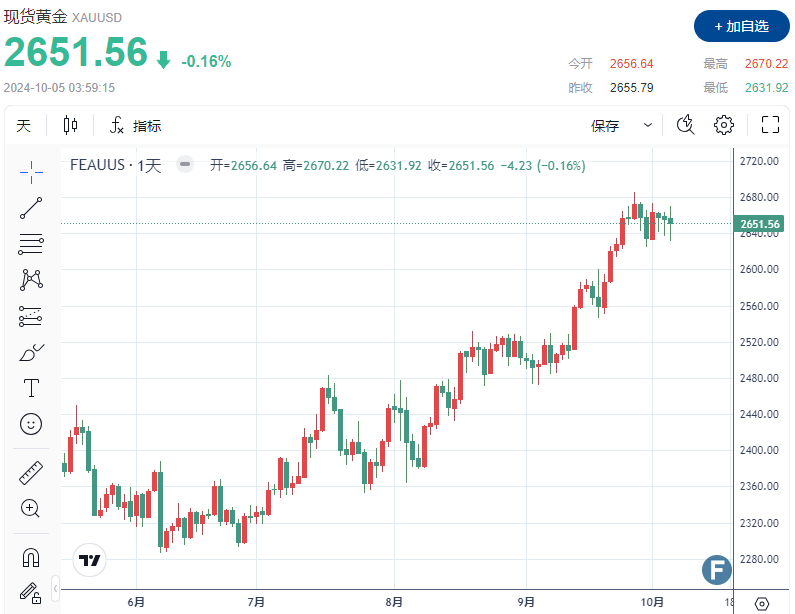795x614 pixels.
Task: Click the 8月 label on time axis
Action: pyautogui.click(x=394, y=602)
